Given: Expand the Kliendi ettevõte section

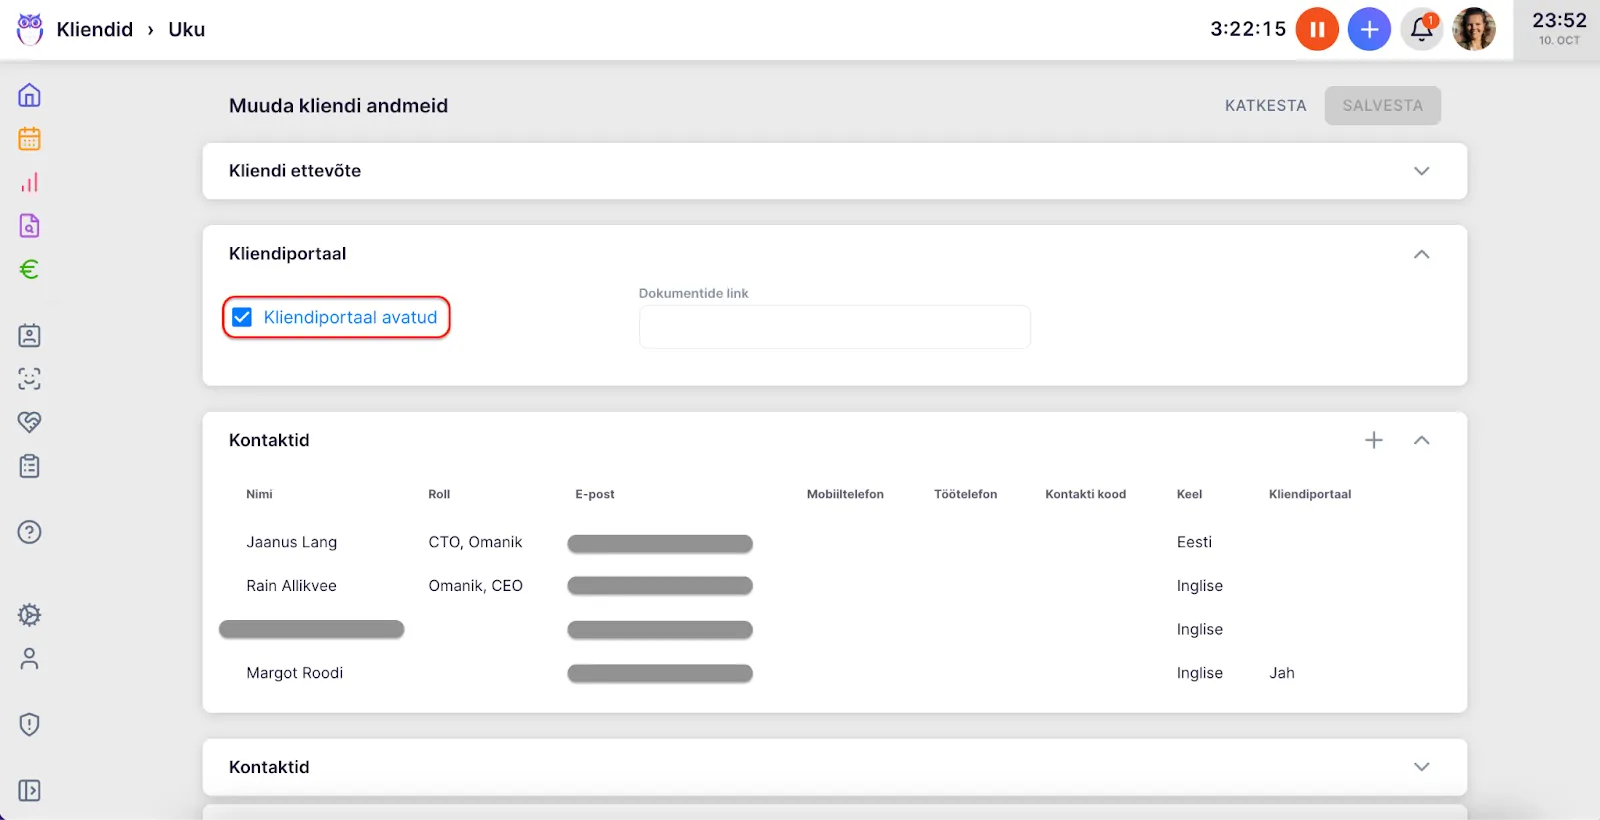Looking at the screenshot, I should (1421, 171).
